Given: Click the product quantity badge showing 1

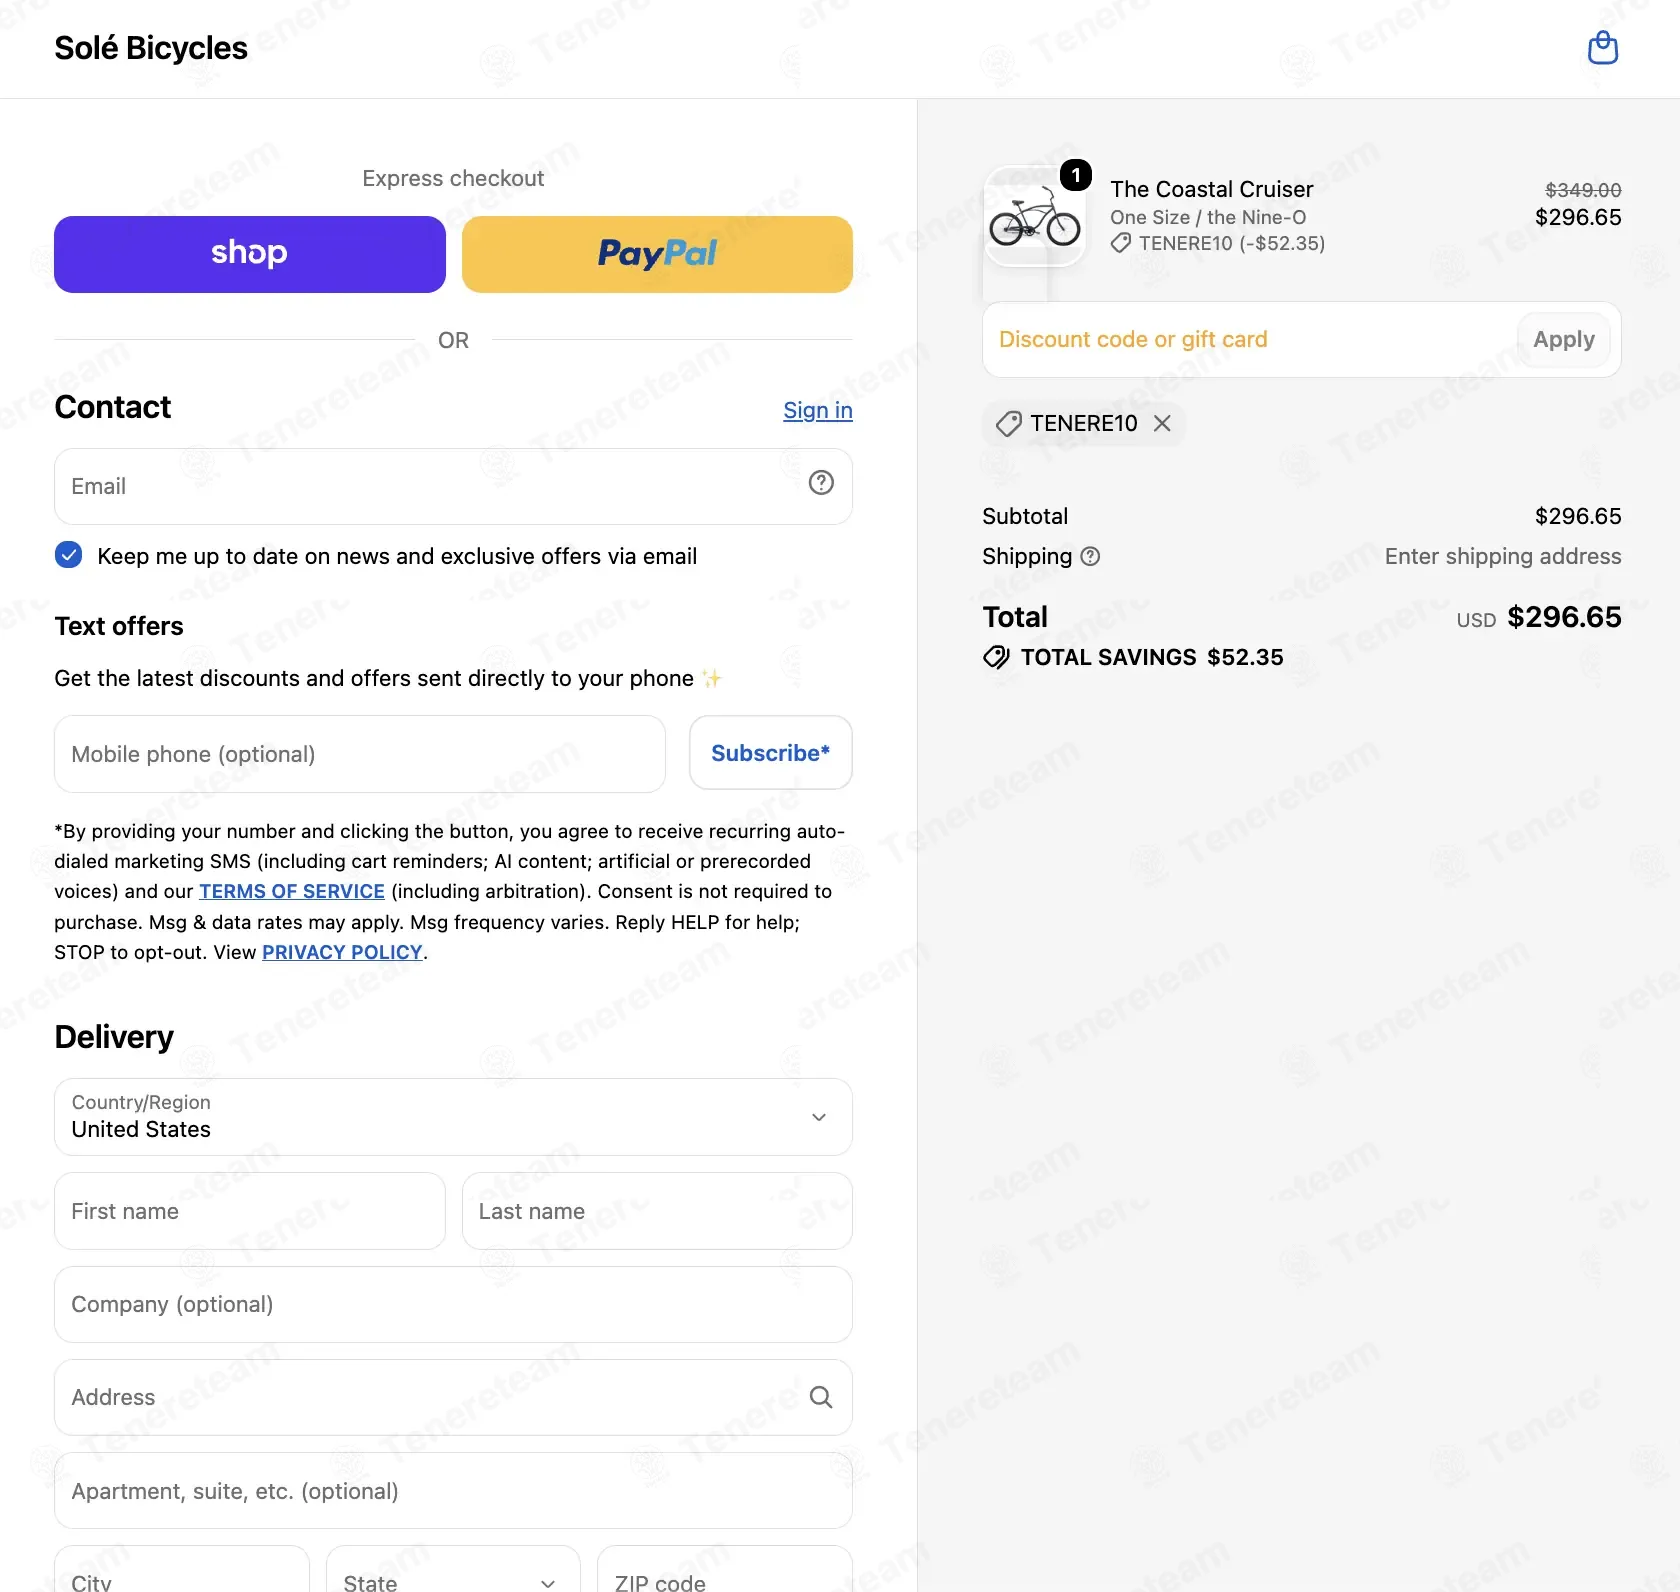Looking at the screenshot, I should point(1076,175).
